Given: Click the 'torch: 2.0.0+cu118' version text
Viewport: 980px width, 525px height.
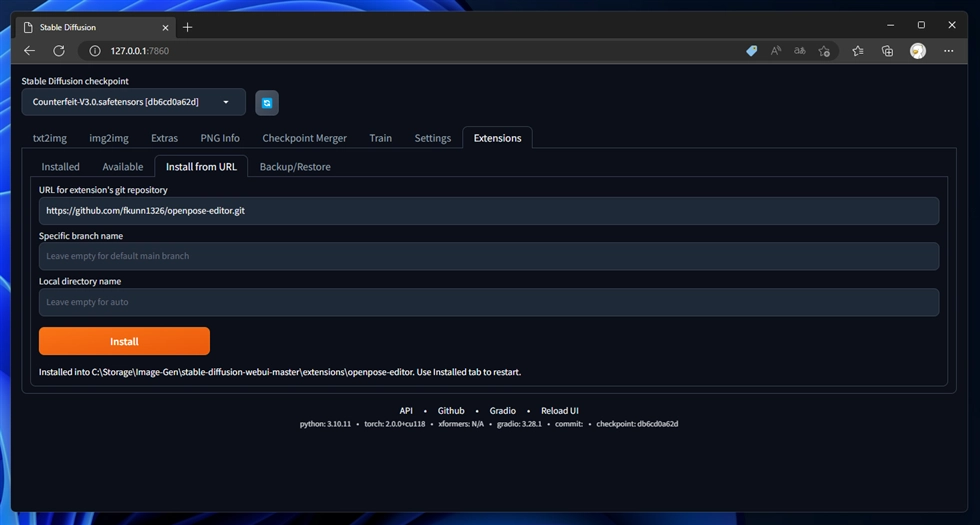Looking at the screenshot, I should click(394, 424).
